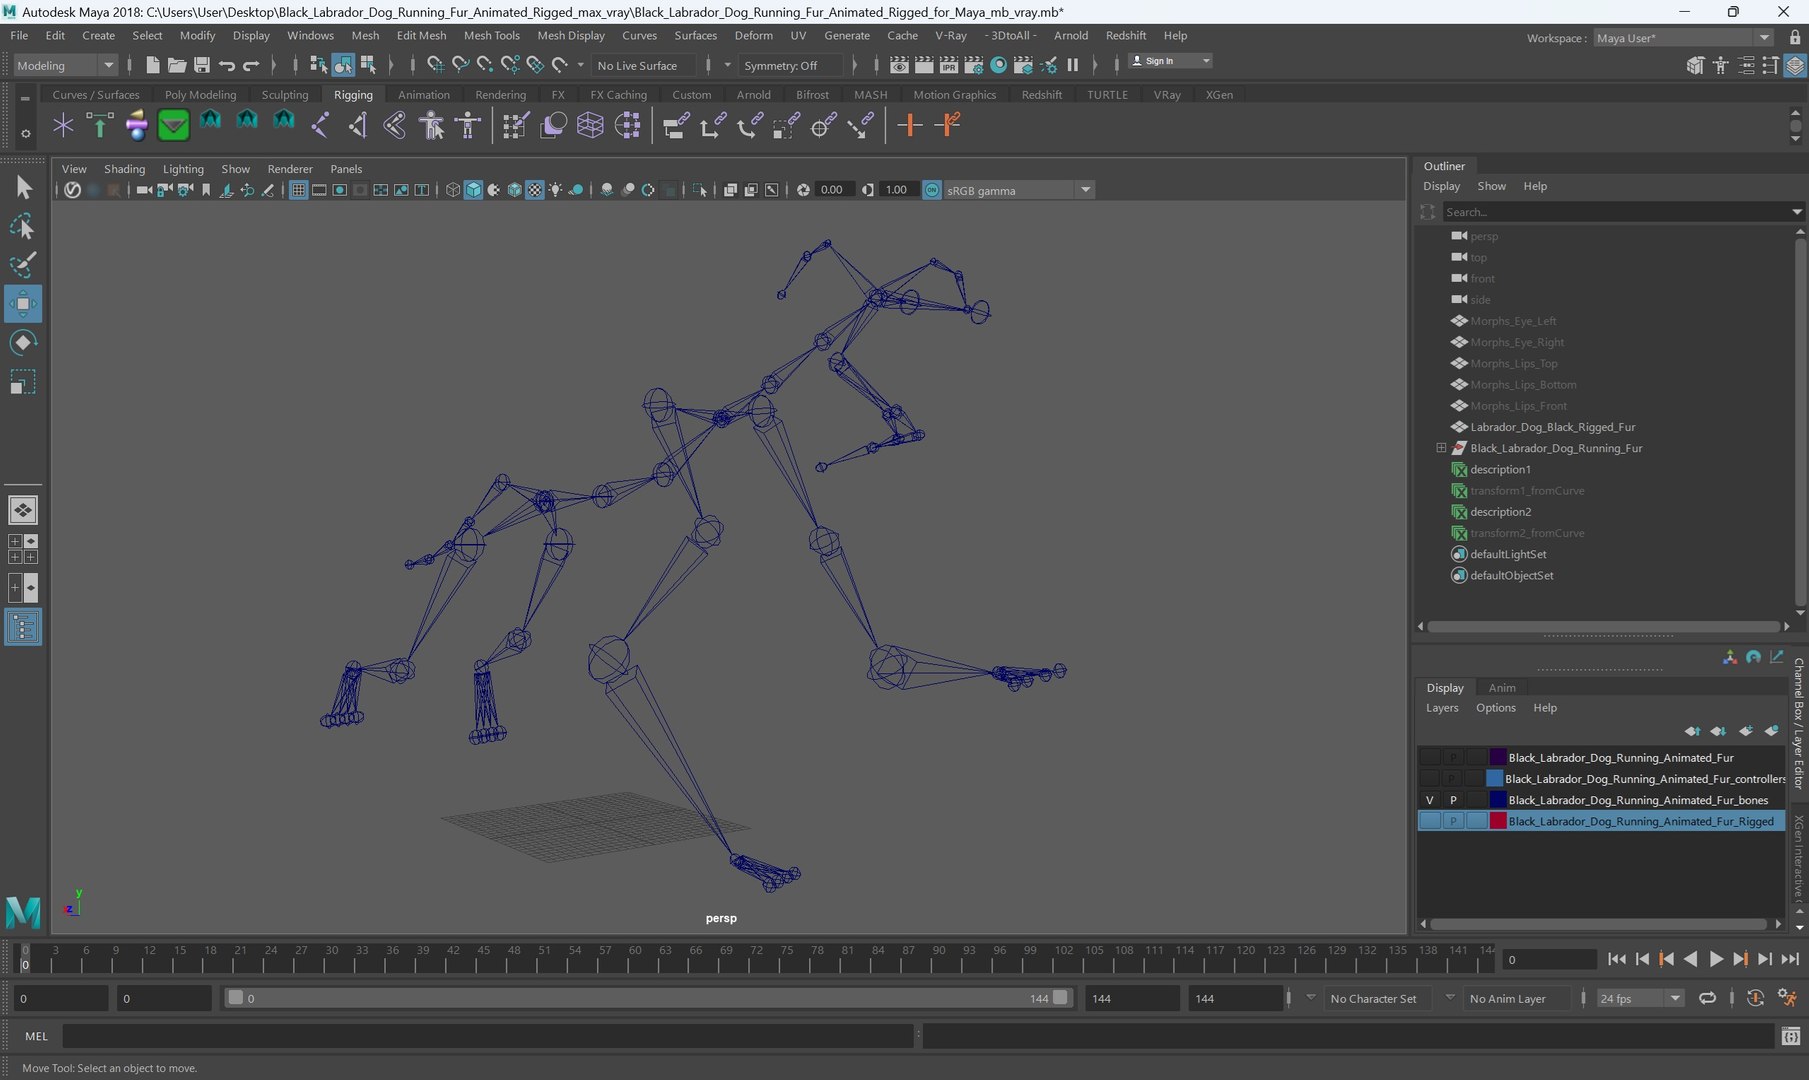This screenshot has width=1809, height=1080.
Task: Click the New Scene icon
Action: (x=152, y=65)
